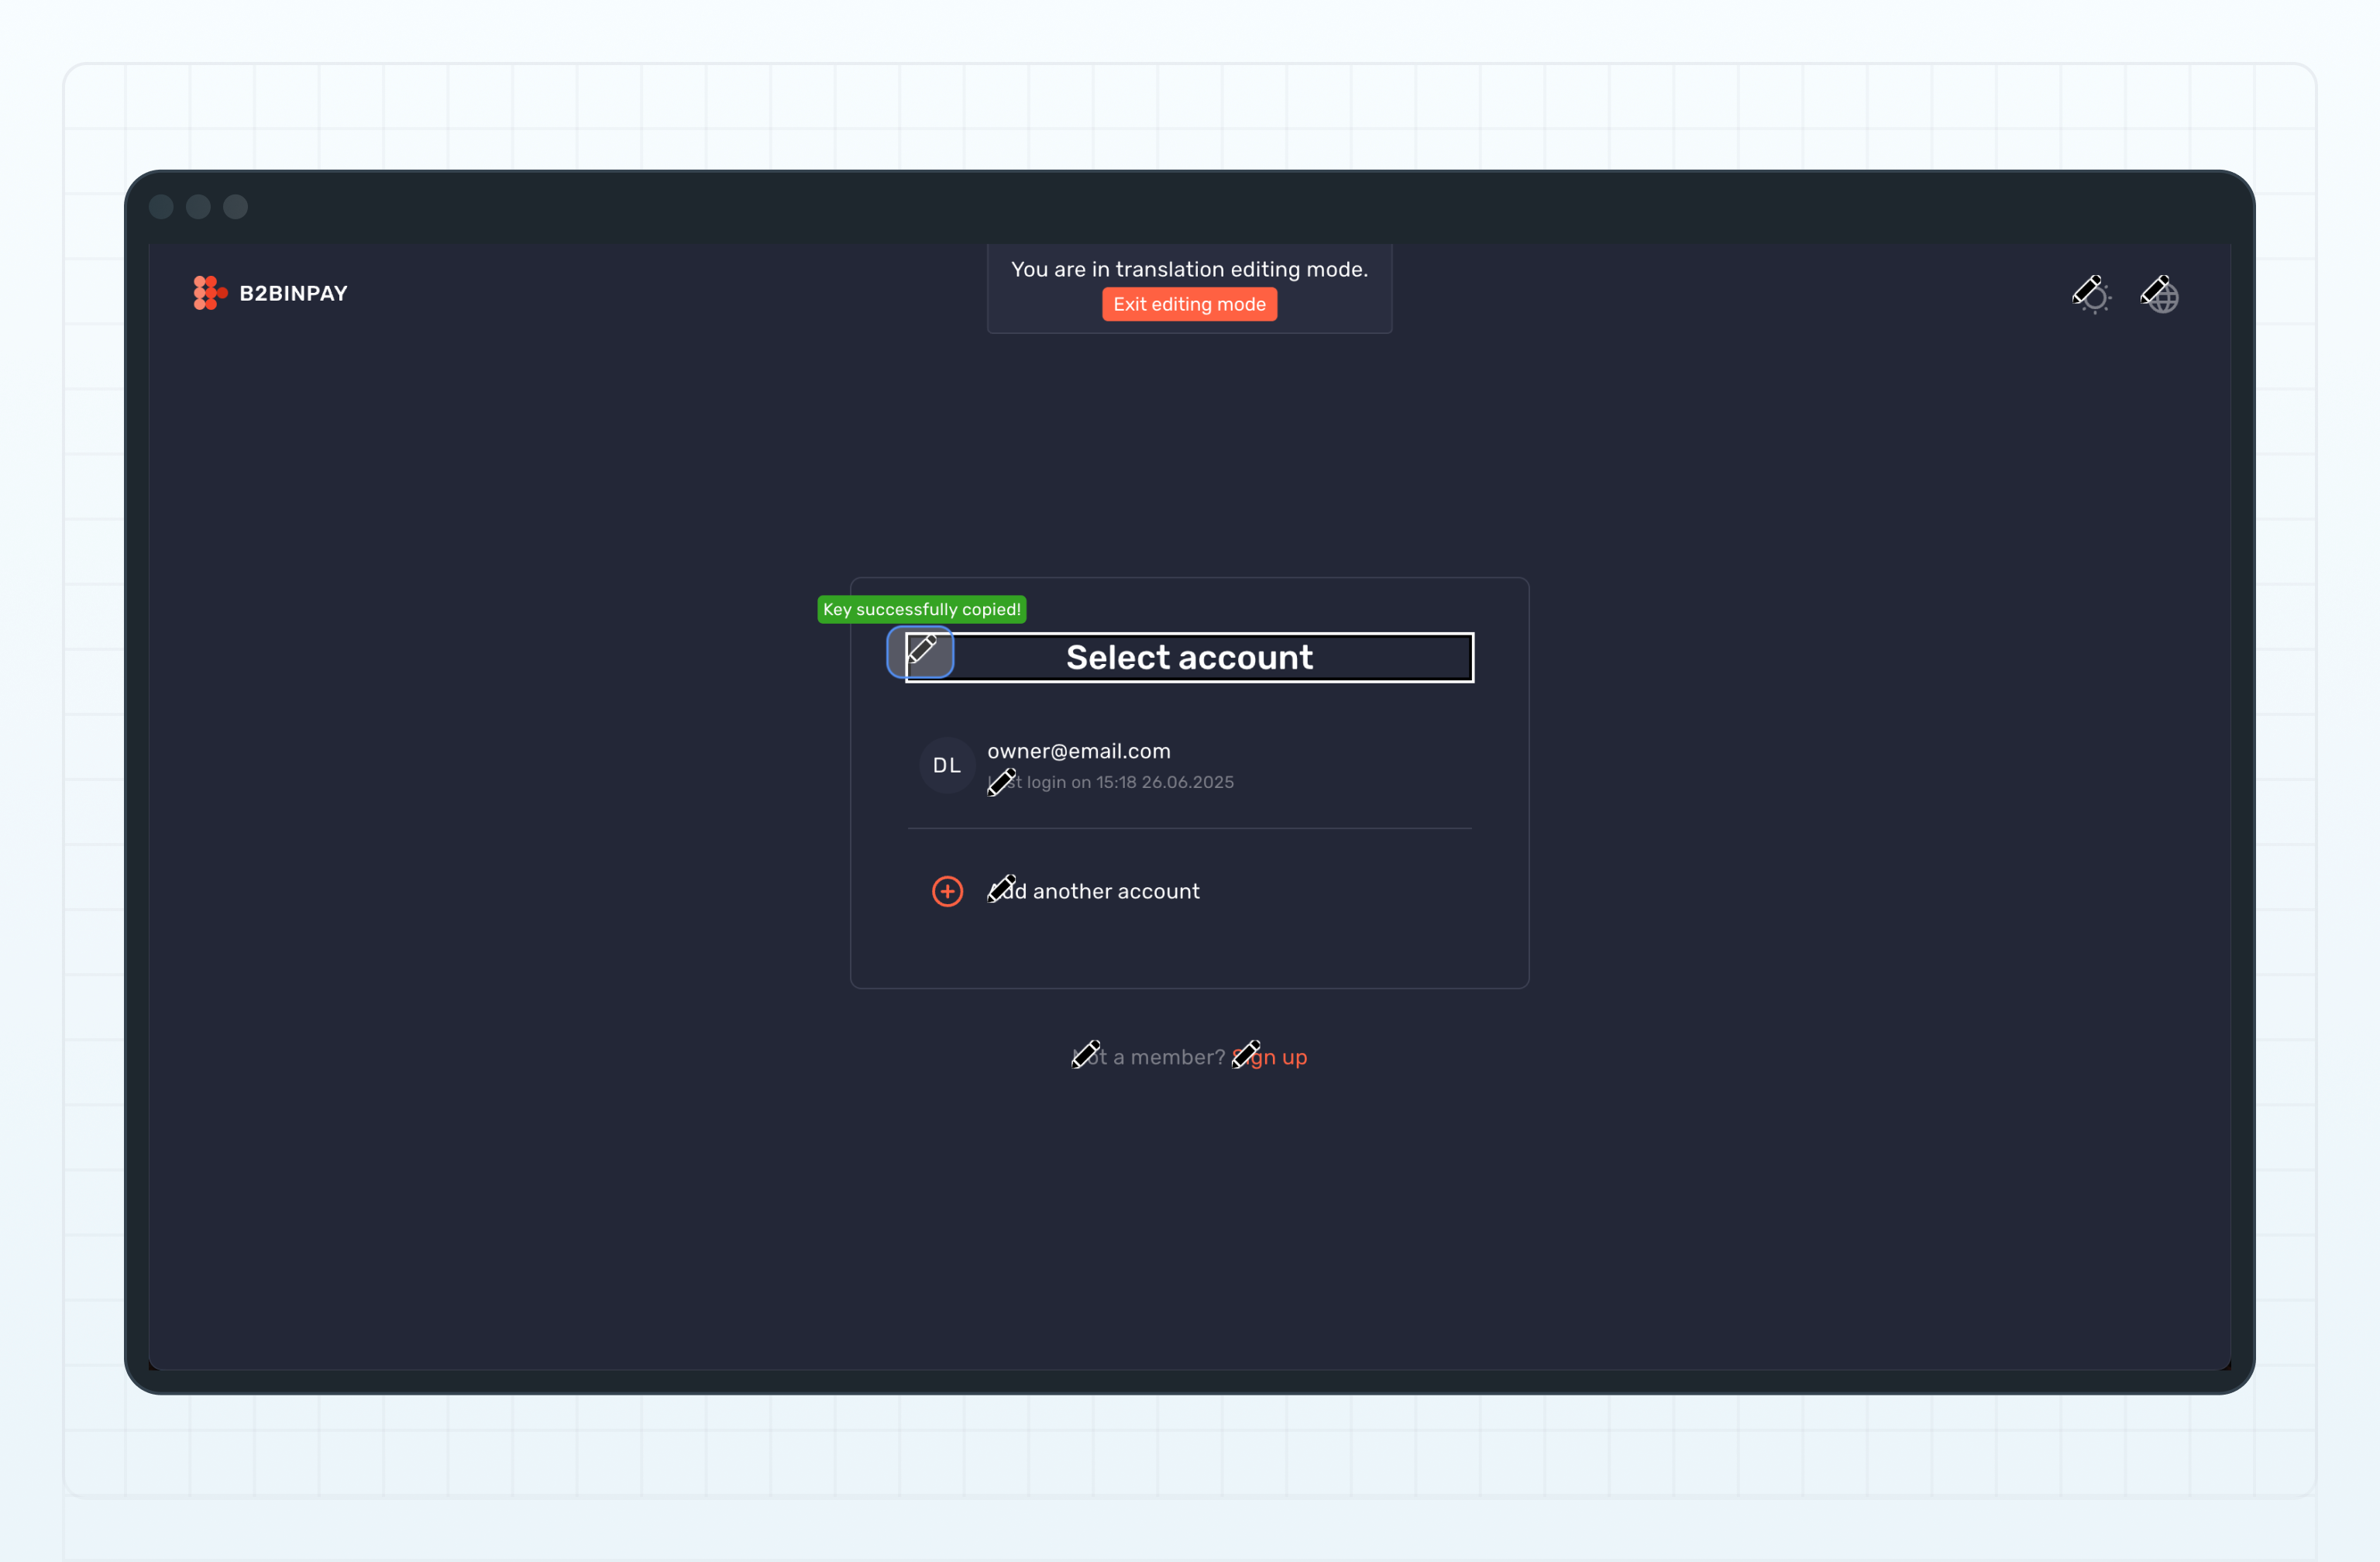
Task: Dismiss the Key successfully copied toast
Action: (921, 609)
